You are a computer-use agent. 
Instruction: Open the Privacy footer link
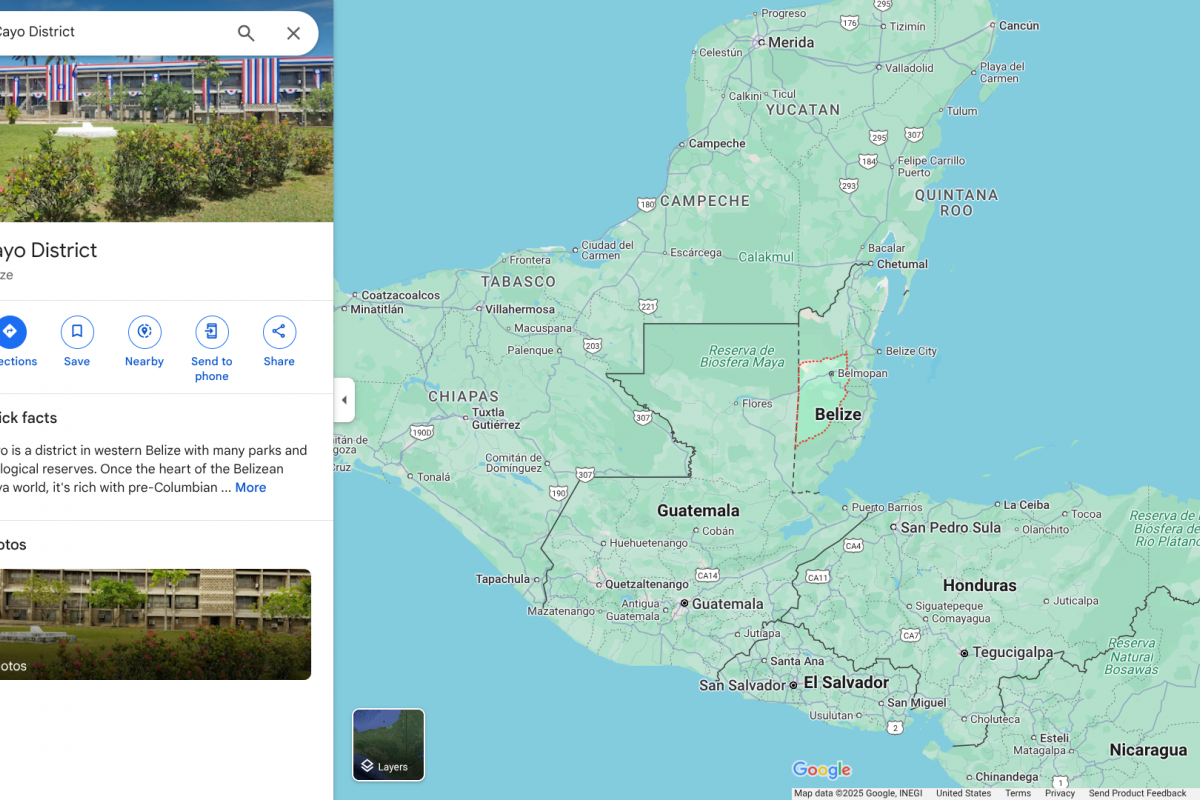coord(1060,793)
